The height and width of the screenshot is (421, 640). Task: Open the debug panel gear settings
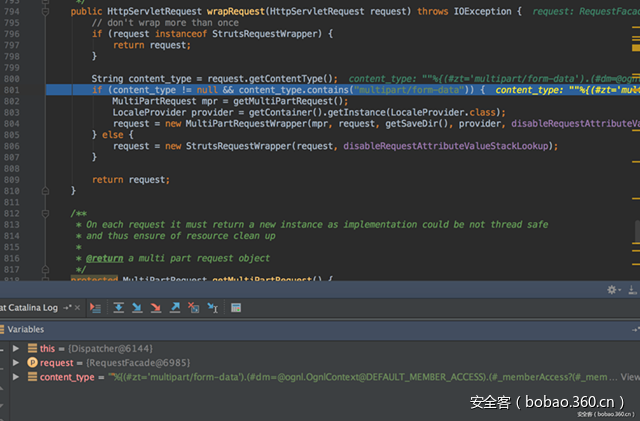(612, 290)
